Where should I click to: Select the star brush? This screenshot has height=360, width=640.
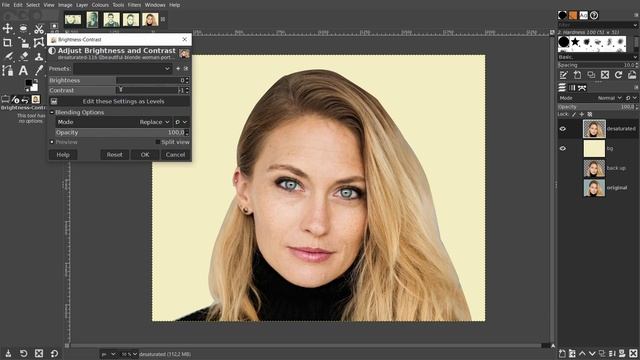coord(575,42)
